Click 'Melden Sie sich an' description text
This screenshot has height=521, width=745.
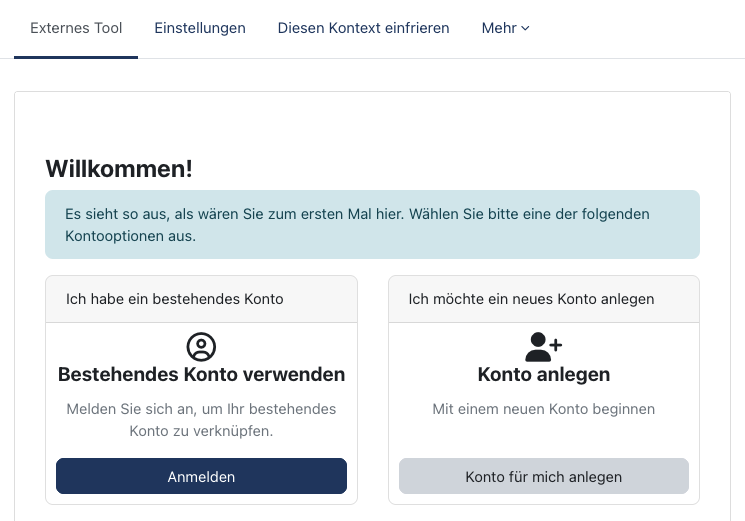(x=201, y=420)
